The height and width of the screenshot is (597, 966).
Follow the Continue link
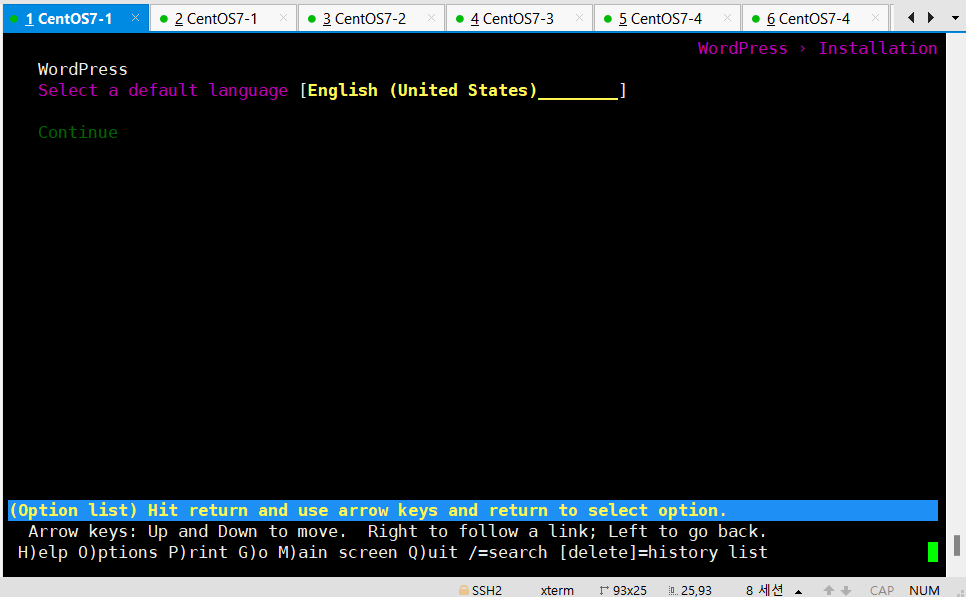tap(78, 132)
